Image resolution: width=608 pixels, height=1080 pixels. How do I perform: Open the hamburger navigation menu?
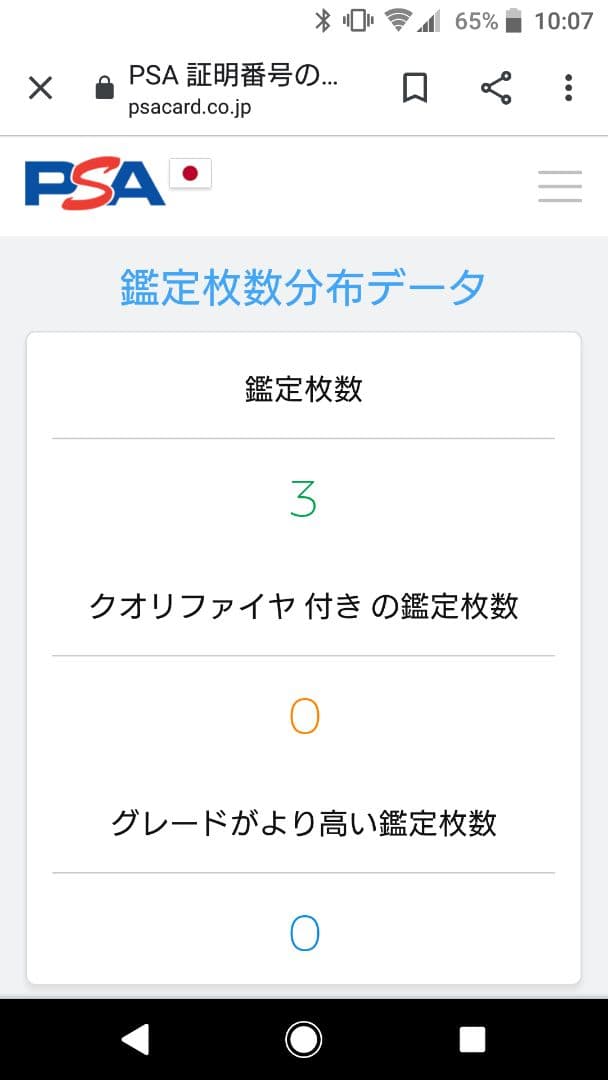[x=559, y=186]
